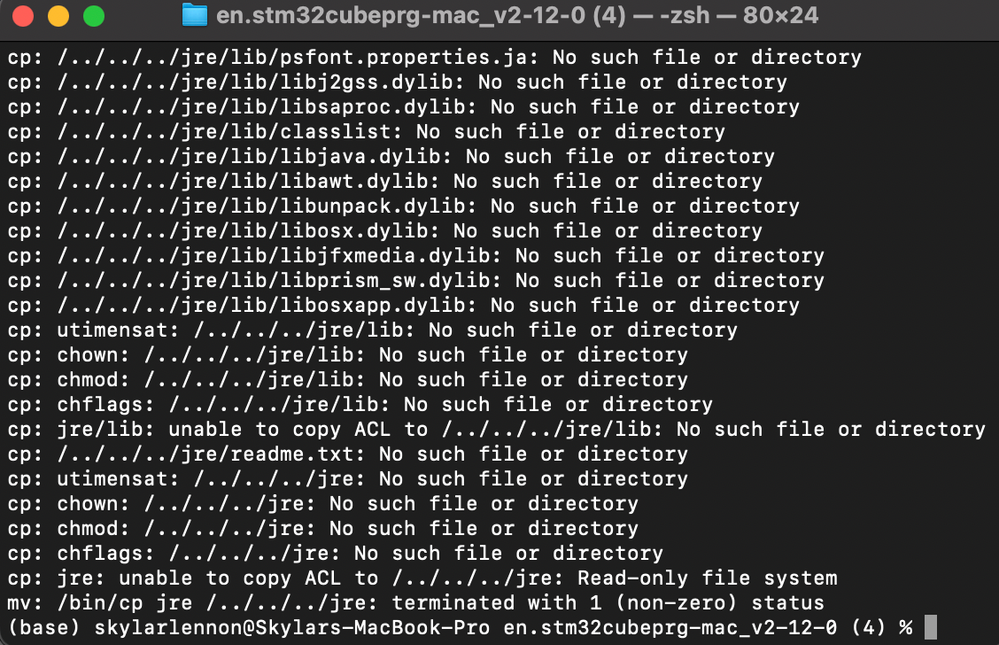Close the terminal window with red button
The width and height of the screenshot is (999, 645).
click(23, 16)
